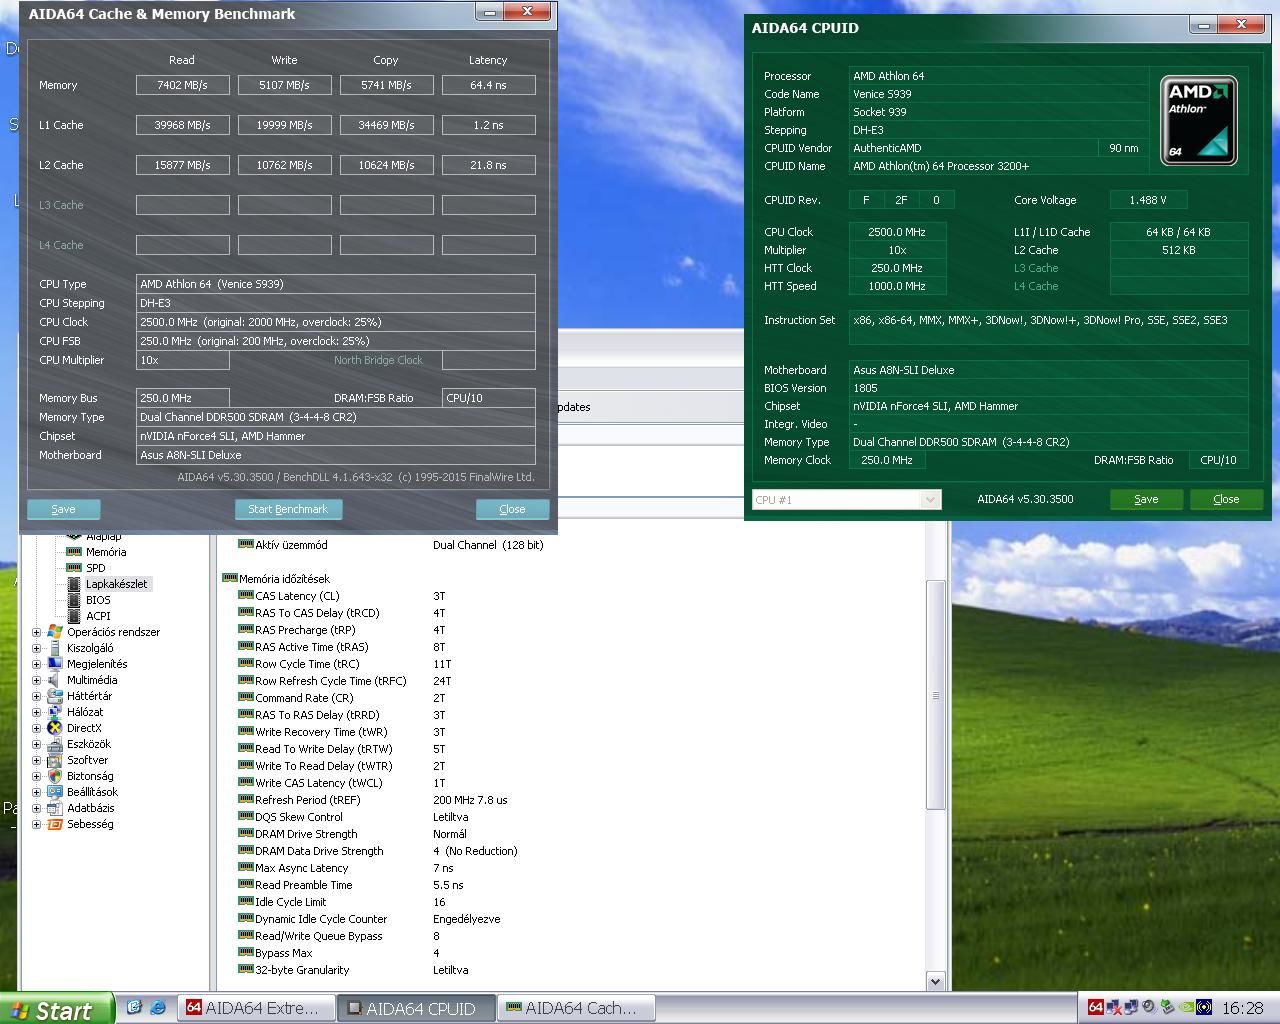Click the Adatbázis database icon

pyautogui.click(x=55, y=808)
